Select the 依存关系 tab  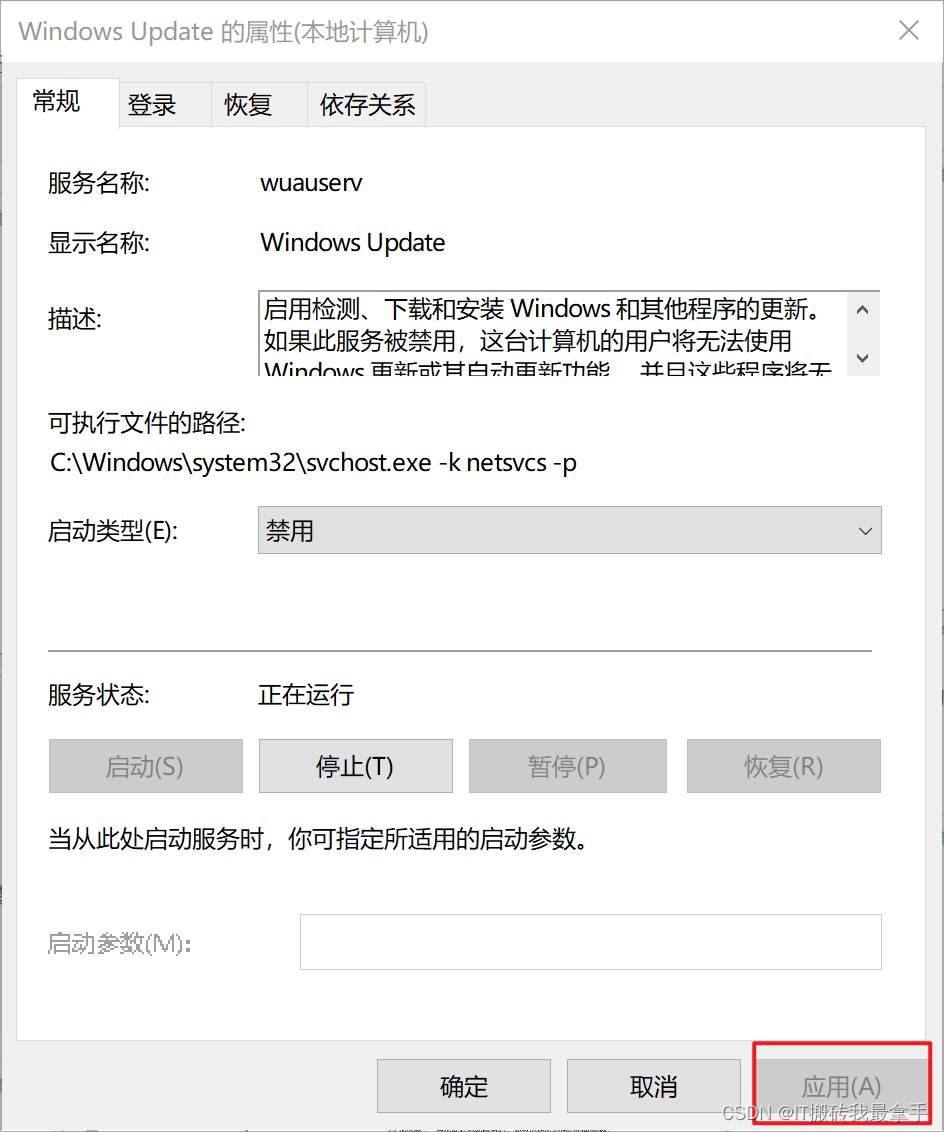point(367,105)
